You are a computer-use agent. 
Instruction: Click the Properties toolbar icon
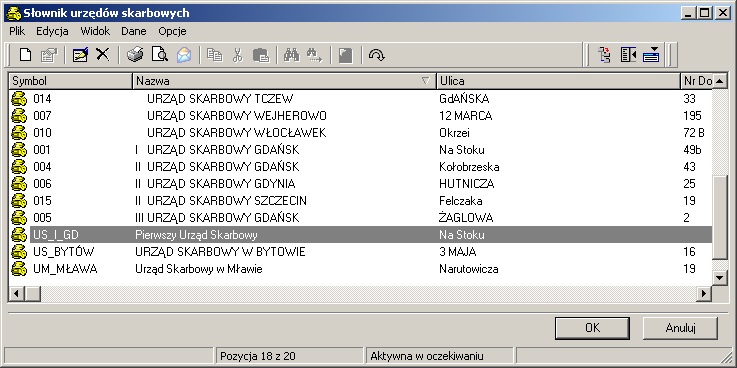pyautogui.click(x=48, y=55)
